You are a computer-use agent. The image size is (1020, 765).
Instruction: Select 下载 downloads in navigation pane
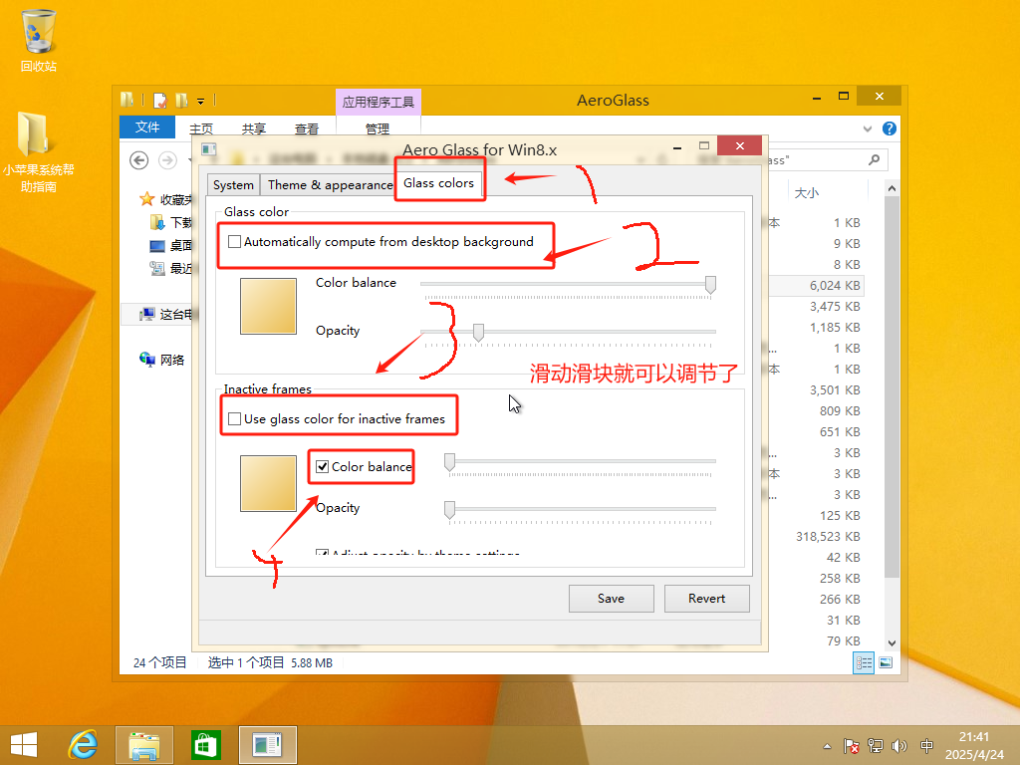171,222
